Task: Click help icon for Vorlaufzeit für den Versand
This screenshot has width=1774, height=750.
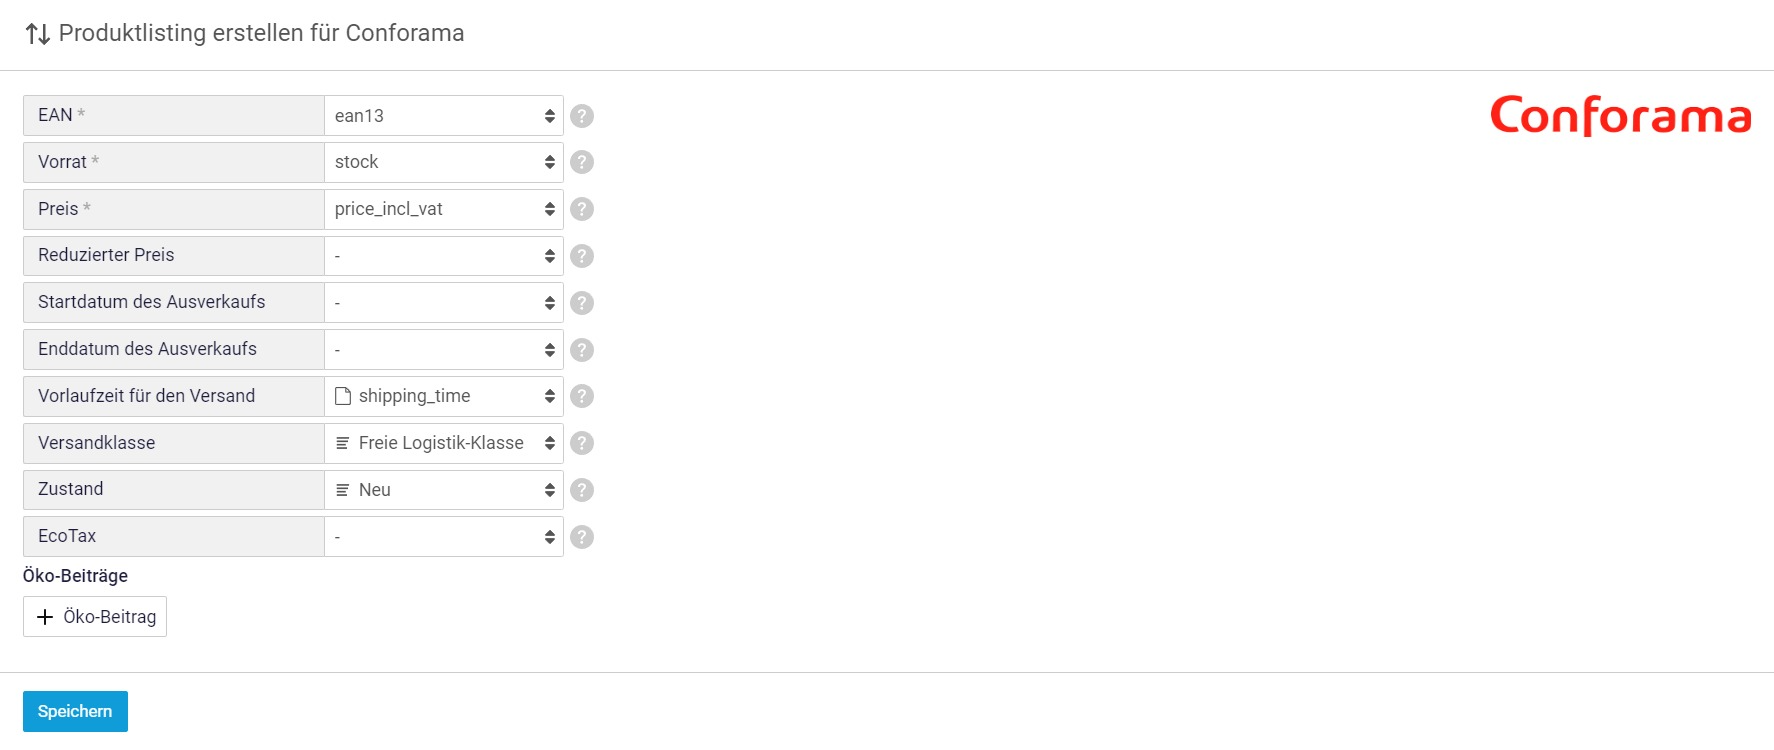Action: 582,396
